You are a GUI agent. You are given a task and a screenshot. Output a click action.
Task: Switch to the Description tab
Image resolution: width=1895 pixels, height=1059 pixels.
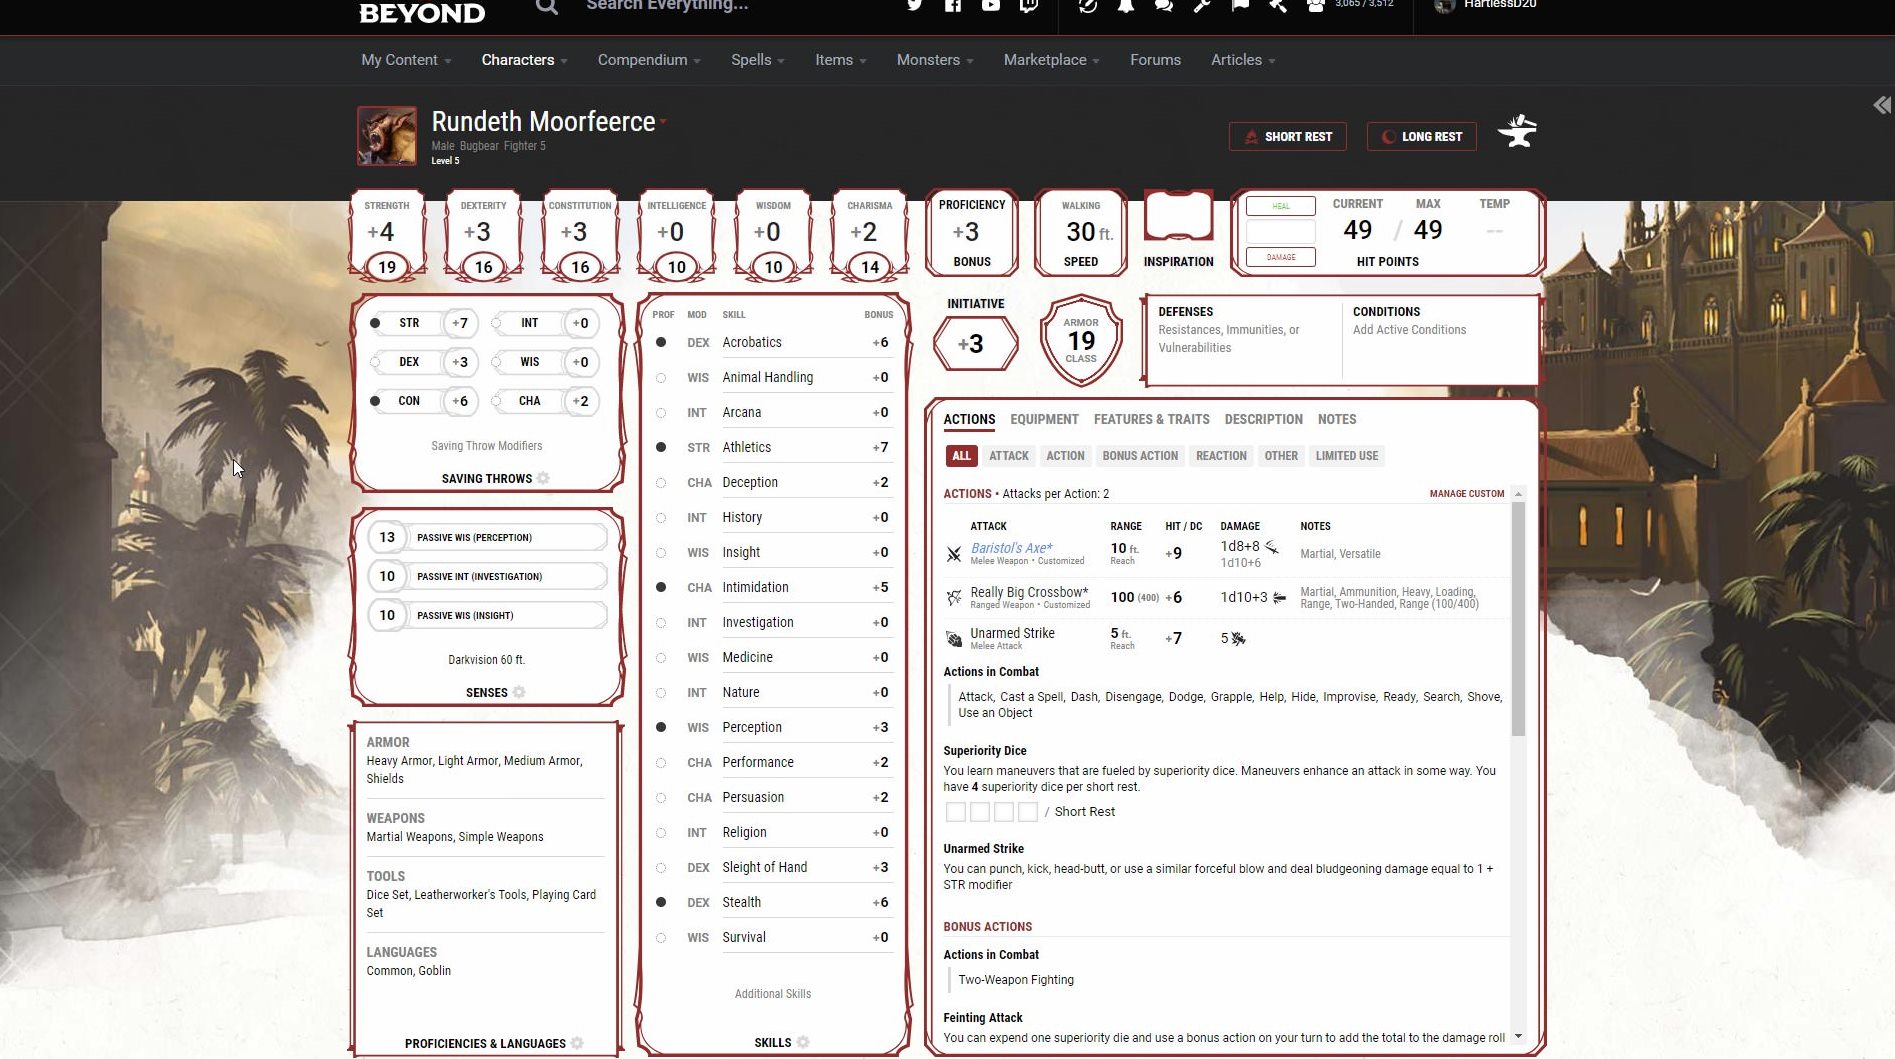[1263, 419]
